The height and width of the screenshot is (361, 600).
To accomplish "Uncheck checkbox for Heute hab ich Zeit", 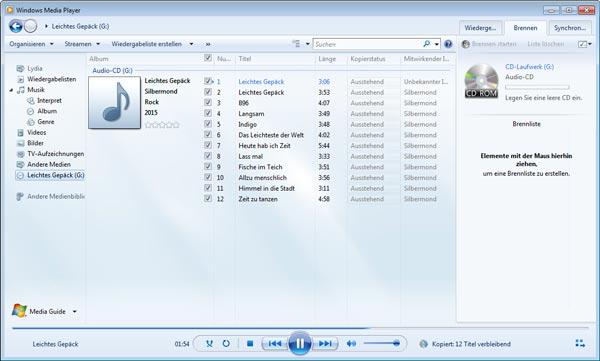I will [208, 145].
